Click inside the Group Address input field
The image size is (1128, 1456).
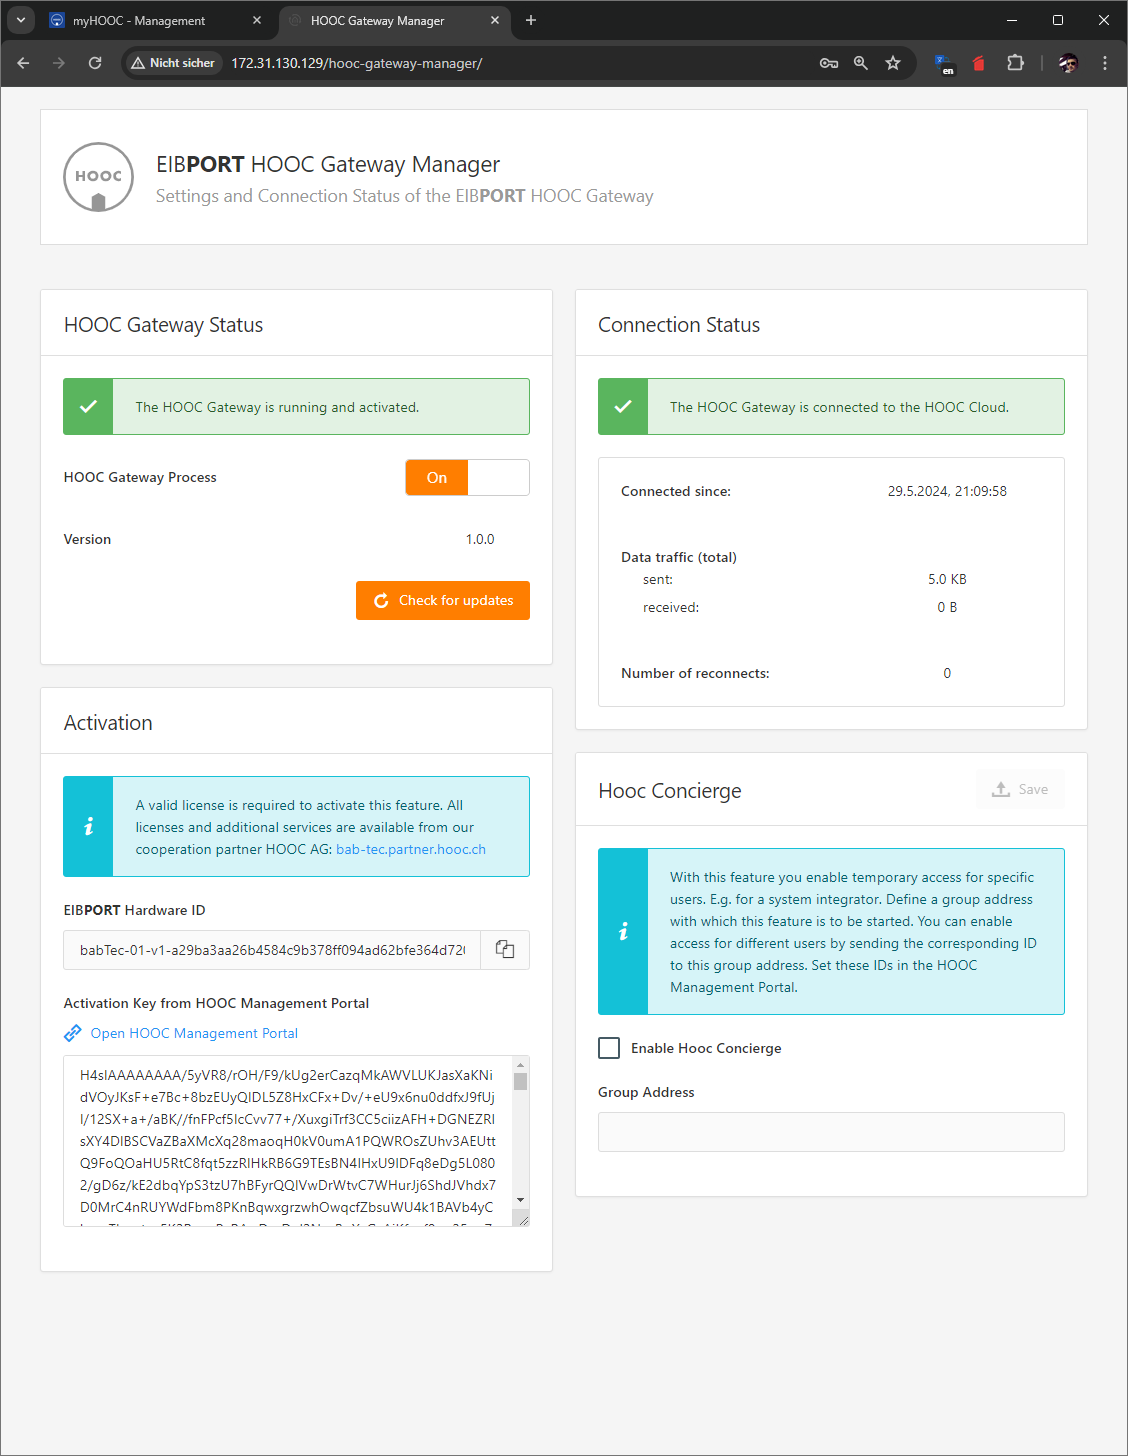[831, 1131]
